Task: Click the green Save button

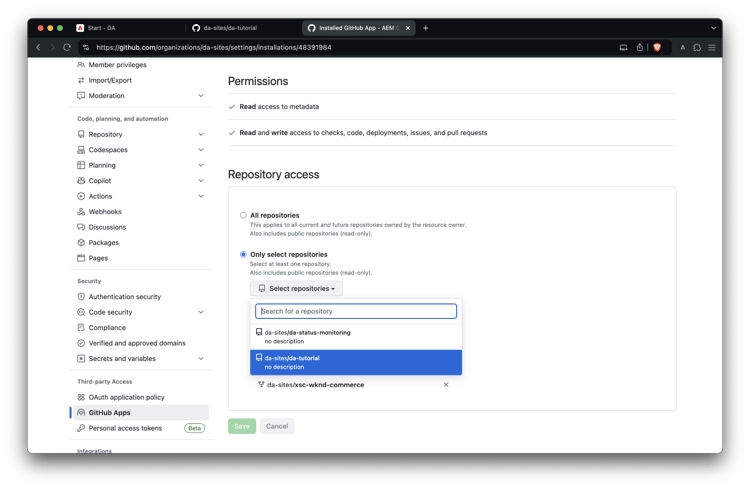Action: pyautogui.click(x=242, y=426)
